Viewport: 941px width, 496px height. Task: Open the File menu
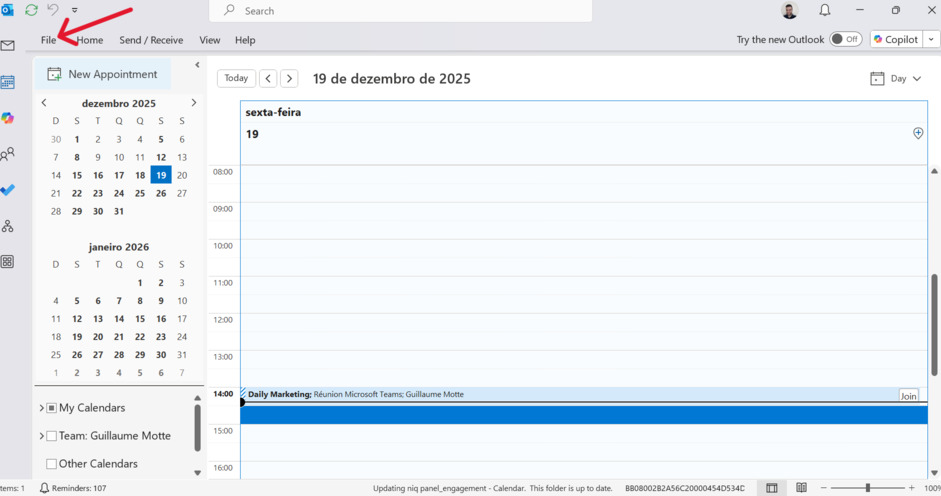[49, 40]
